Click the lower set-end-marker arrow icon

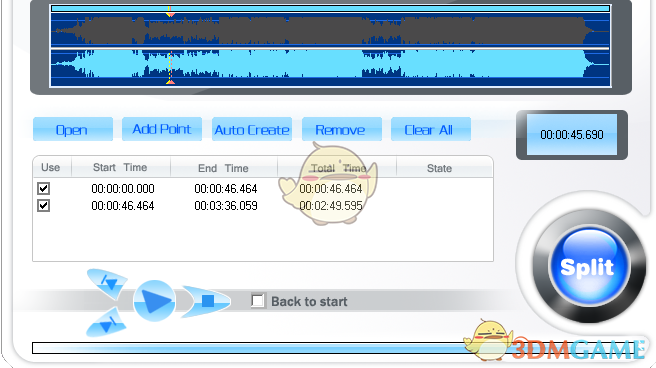(x=106, y=323)
